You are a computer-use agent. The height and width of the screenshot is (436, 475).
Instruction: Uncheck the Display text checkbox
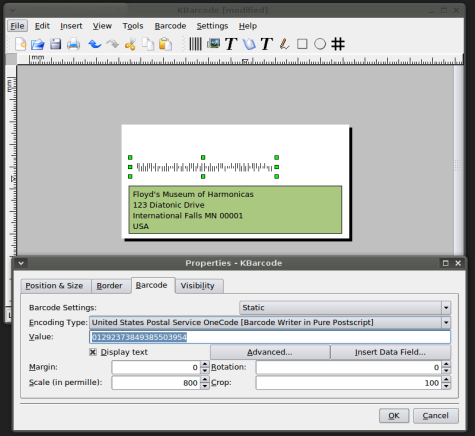click(x=93, y=352)
